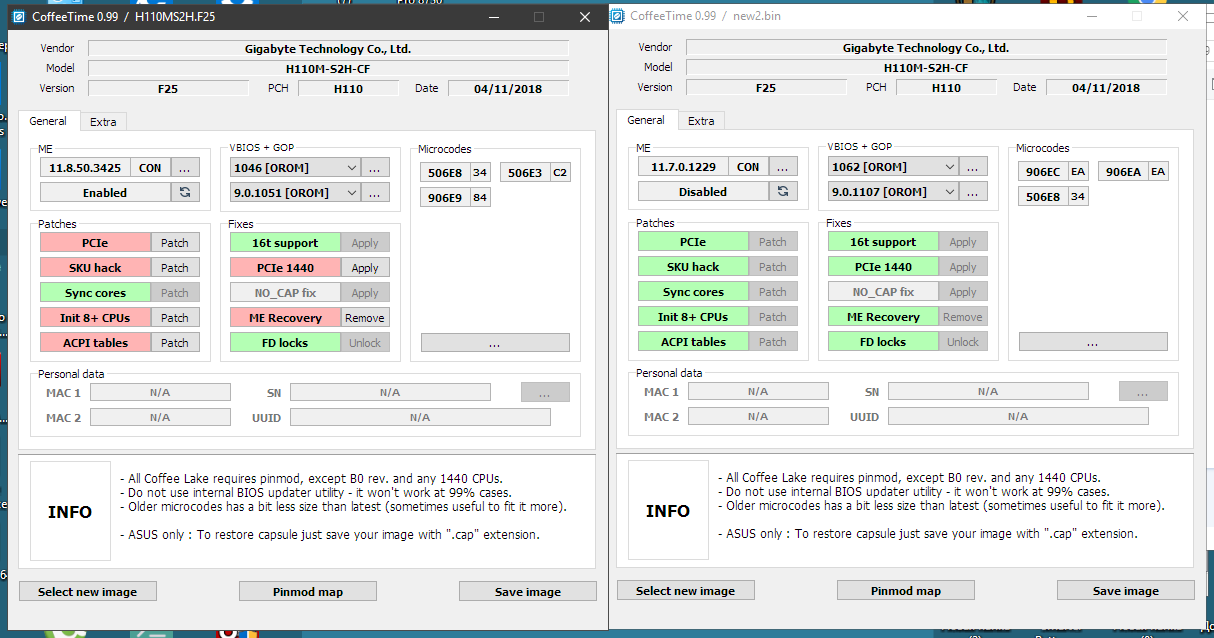Click MAC 1 field in left window
The height and width of the screenshot is (638, 1214).
coord(160,392)
